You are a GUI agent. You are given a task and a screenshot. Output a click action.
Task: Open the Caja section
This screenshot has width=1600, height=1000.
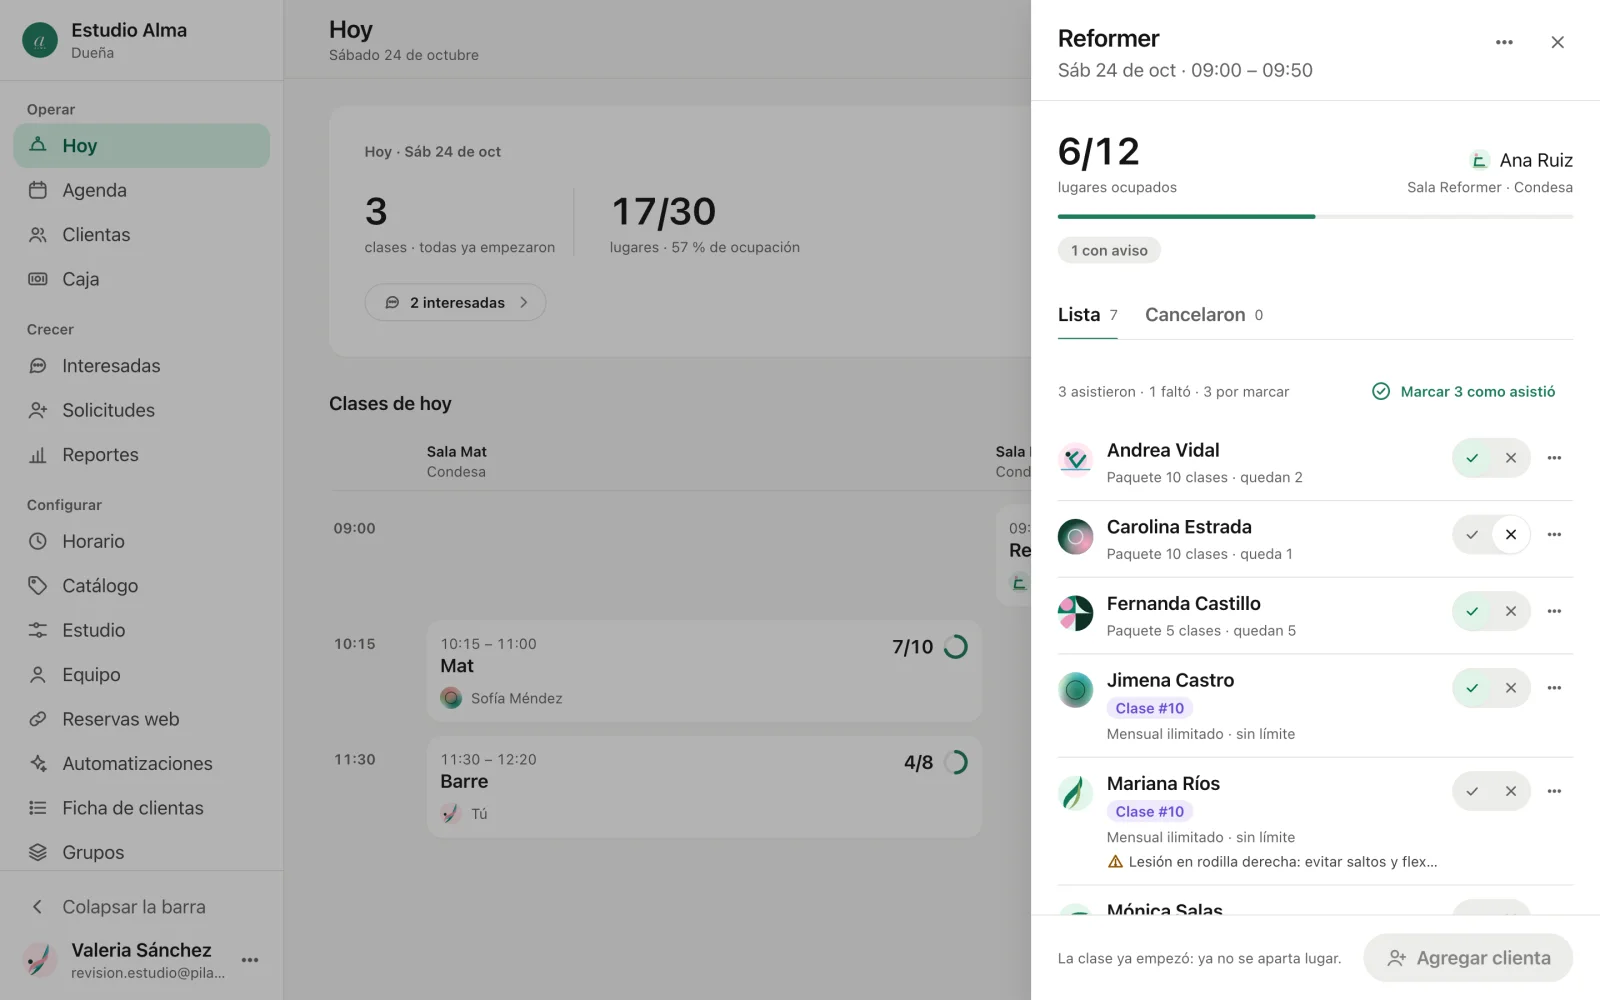click(141, 279)
